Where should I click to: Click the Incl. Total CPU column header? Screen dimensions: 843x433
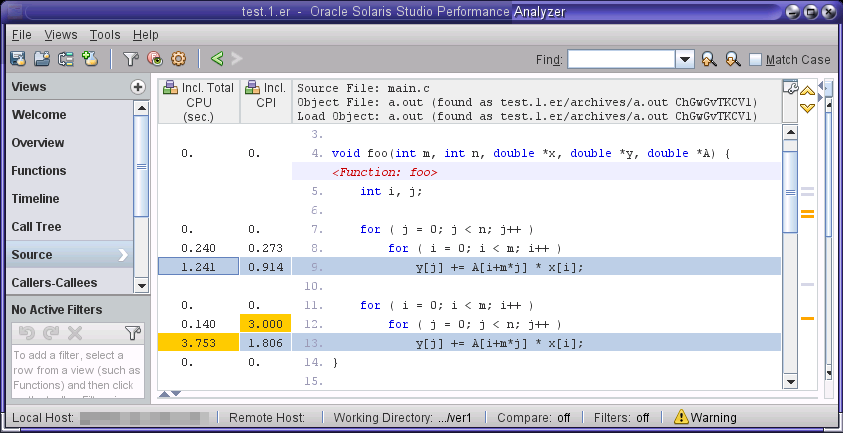[199, 102]
